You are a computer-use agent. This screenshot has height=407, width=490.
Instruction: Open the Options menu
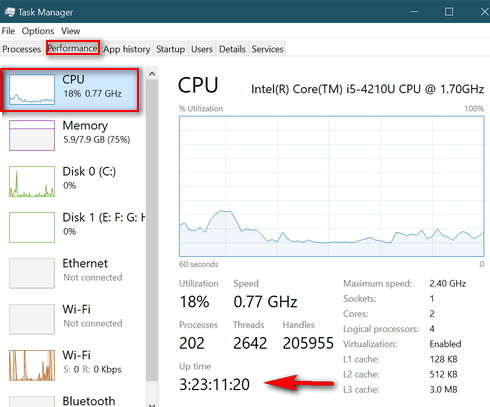point(38,31)
